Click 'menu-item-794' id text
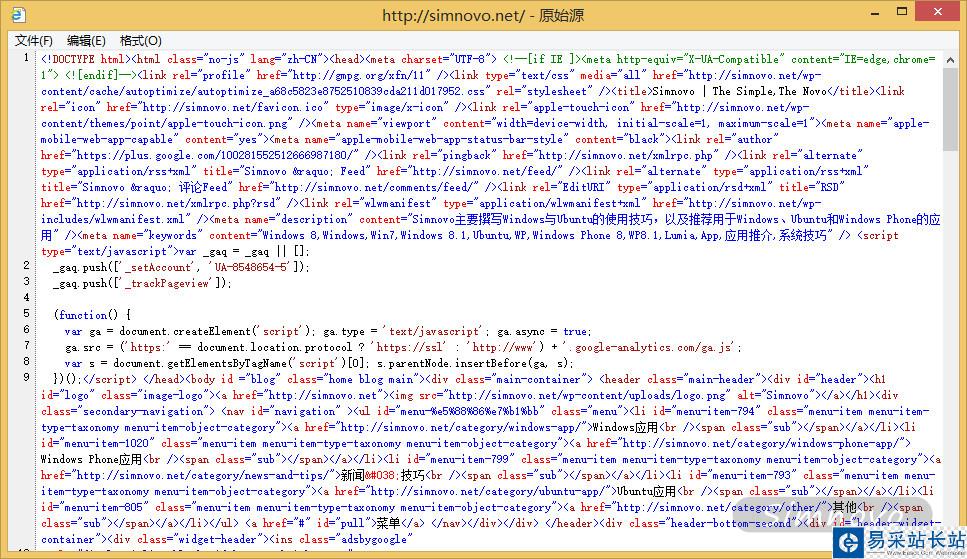 click(715, 412)
